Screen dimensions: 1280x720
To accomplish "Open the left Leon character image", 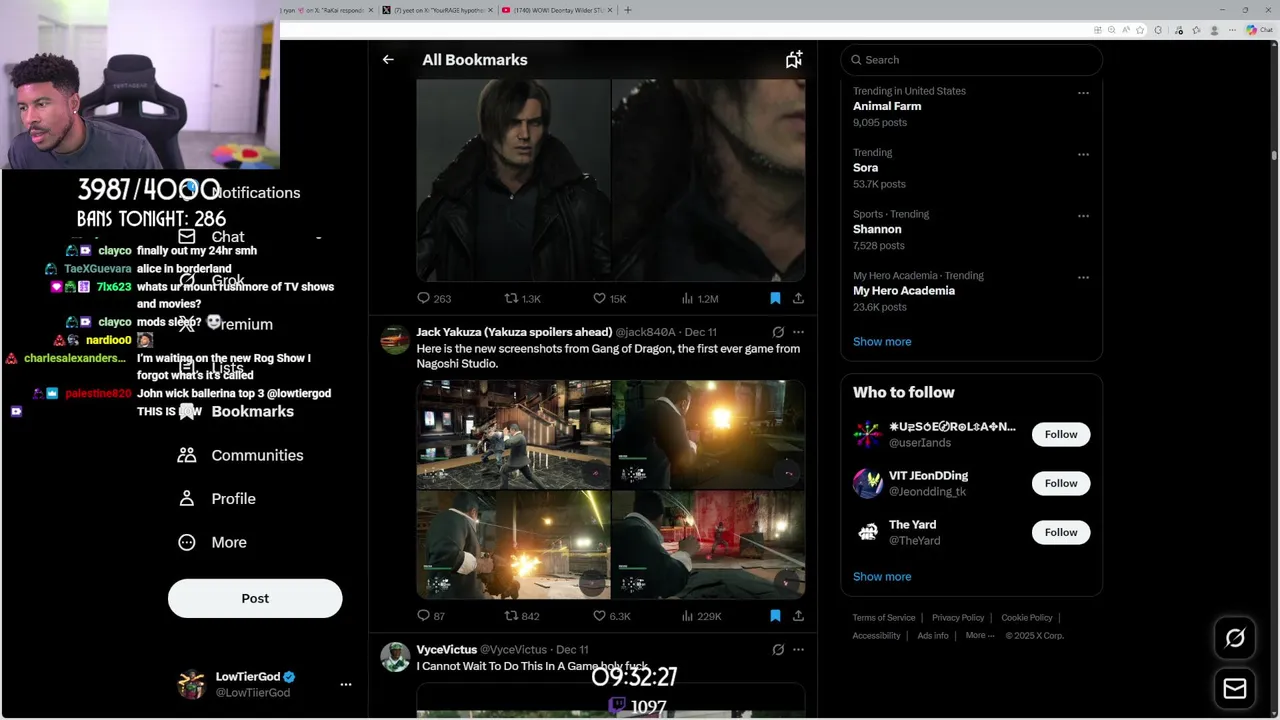I will pyautogui.click(x=513, y=180).
